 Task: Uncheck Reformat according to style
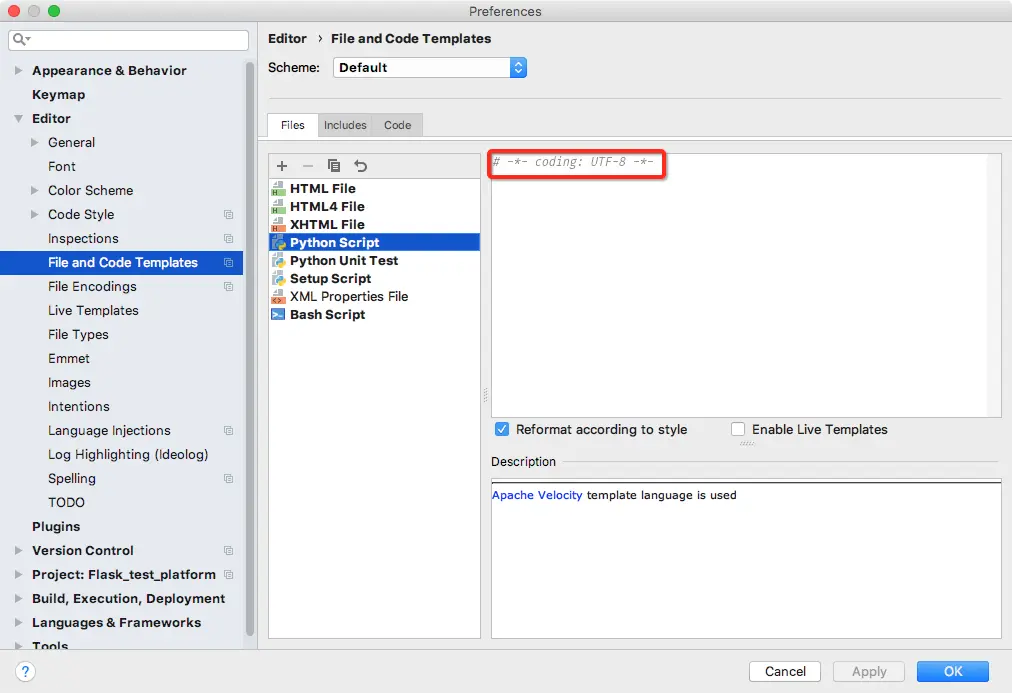[x=502, y=429]
